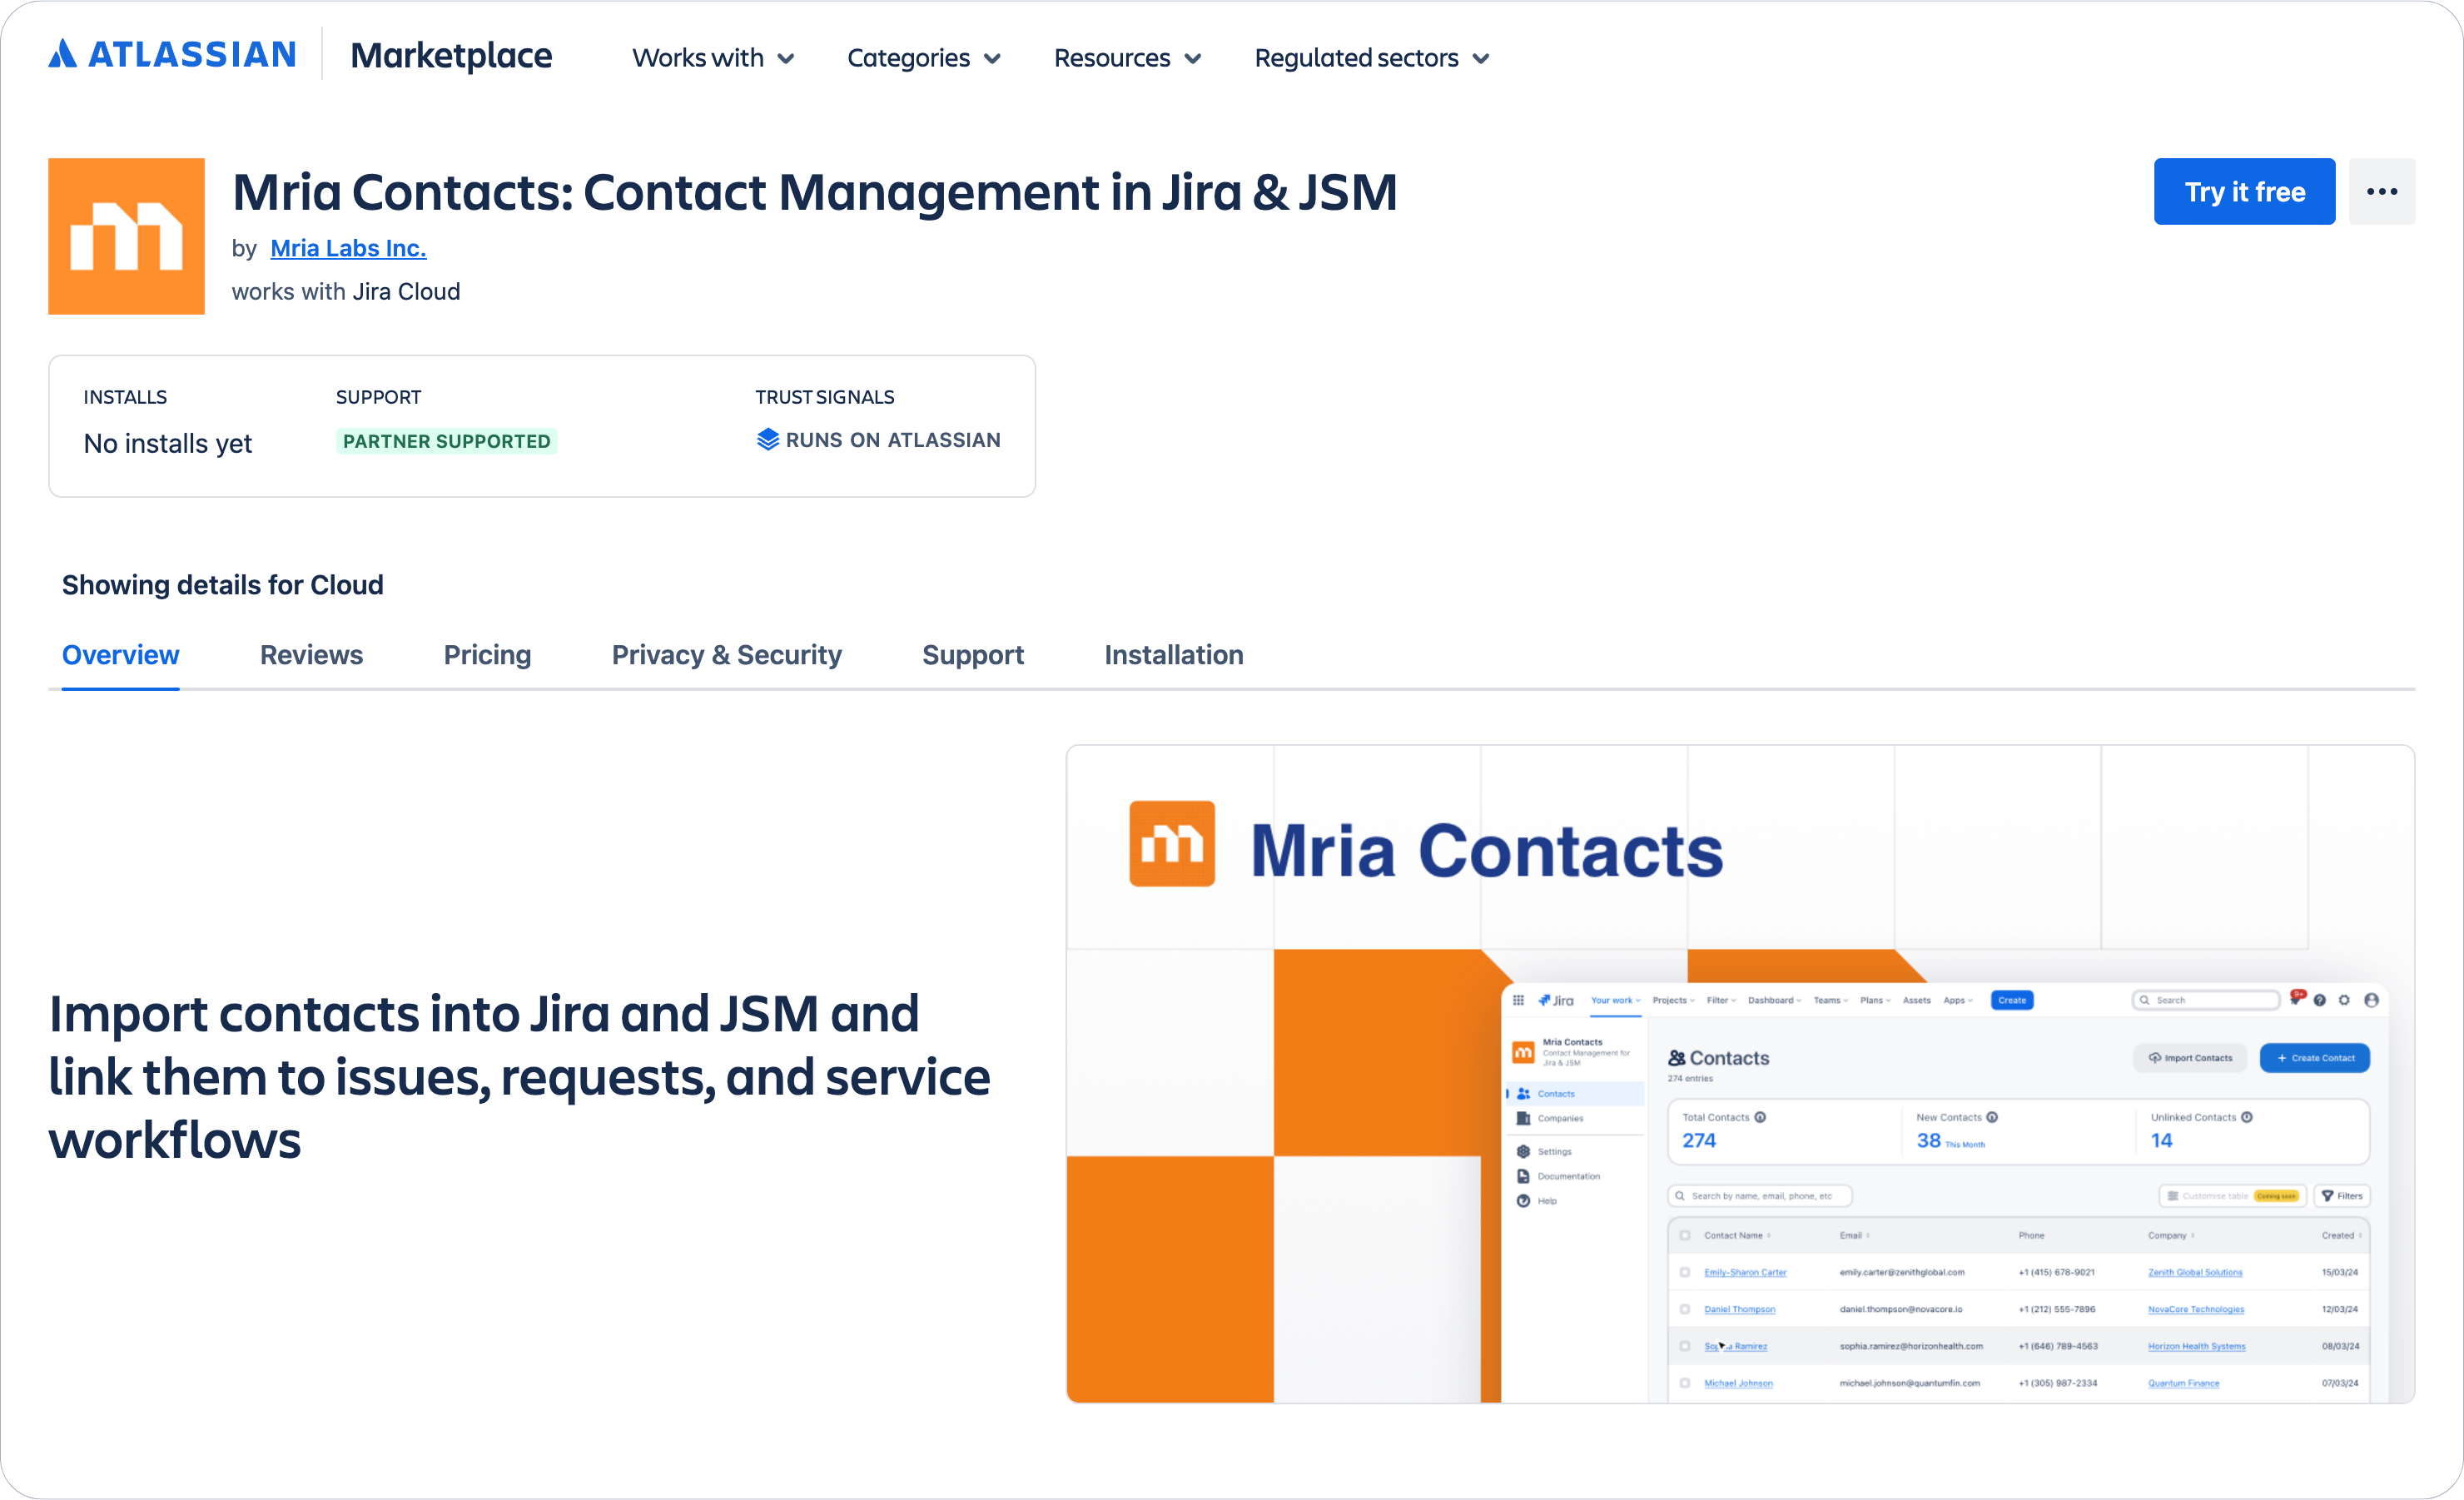This screenshot has width=2464, height=1500.
Task: Click the Atlassian logo in the header
Action: pyautogui.click(x=172, y=55)
